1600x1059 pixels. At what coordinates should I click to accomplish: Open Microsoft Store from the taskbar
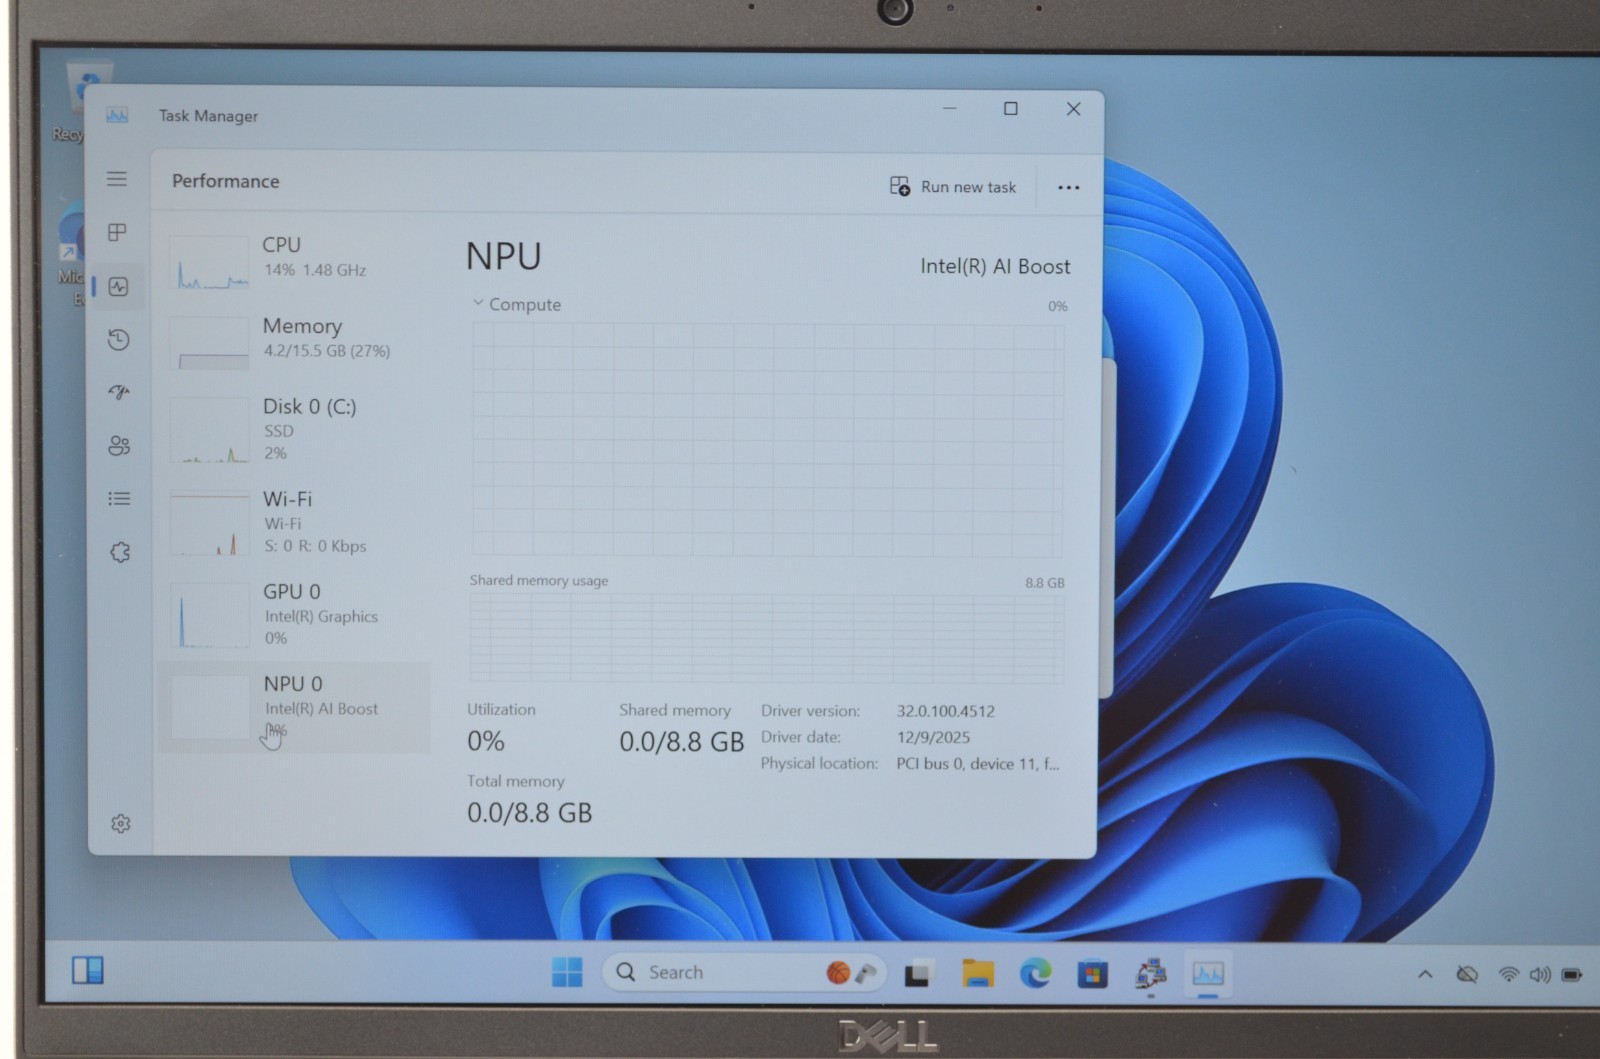pos(1092,973)
